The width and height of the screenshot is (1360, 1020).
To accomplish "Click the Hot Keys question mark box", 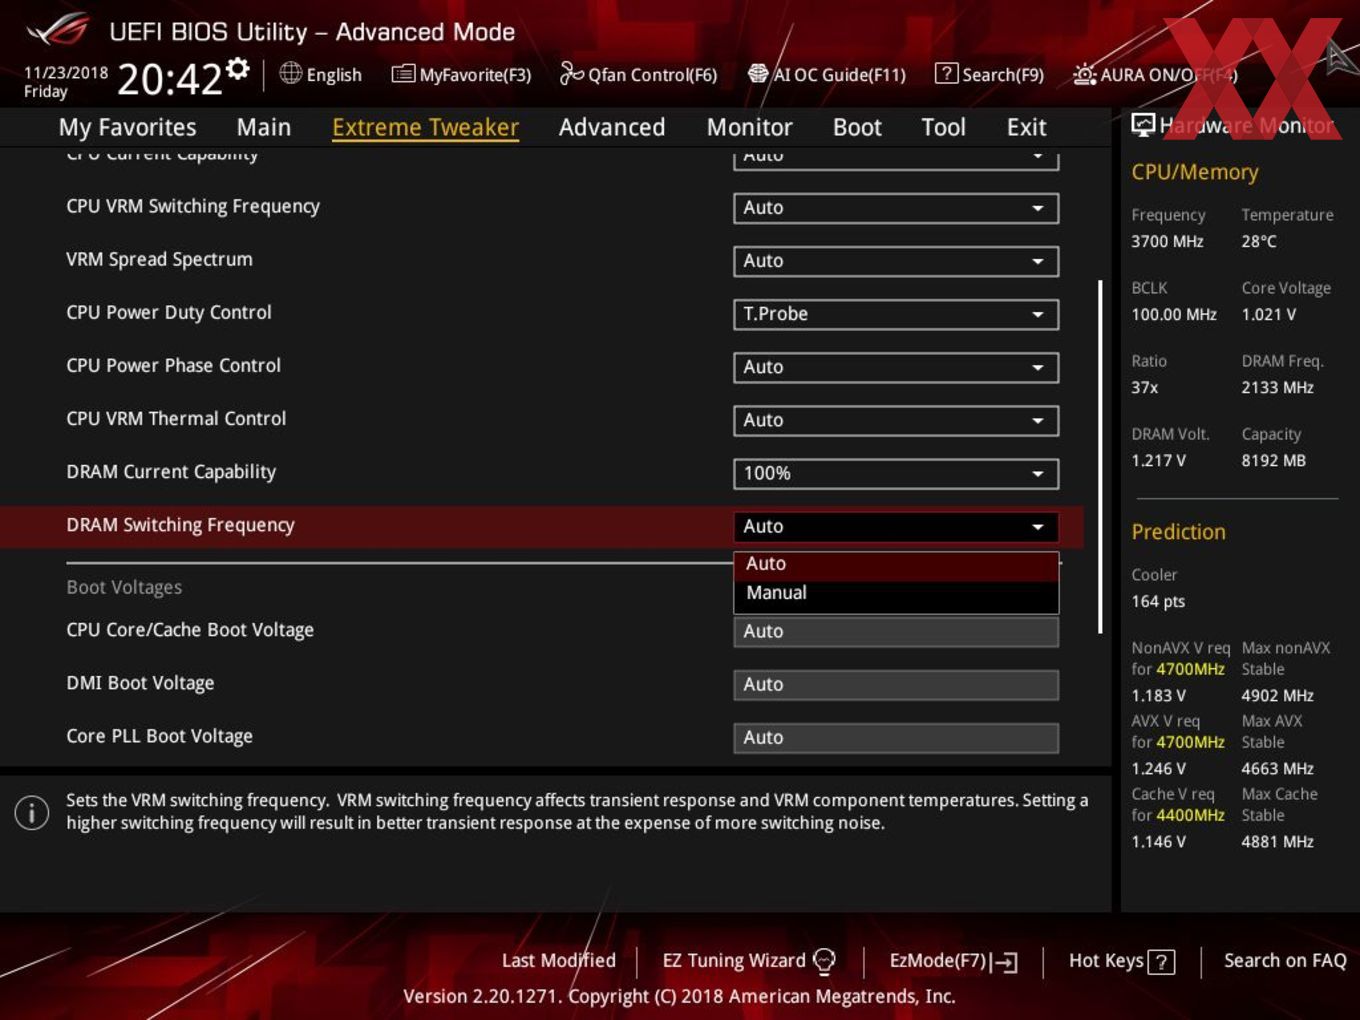I will (1161, 962).
